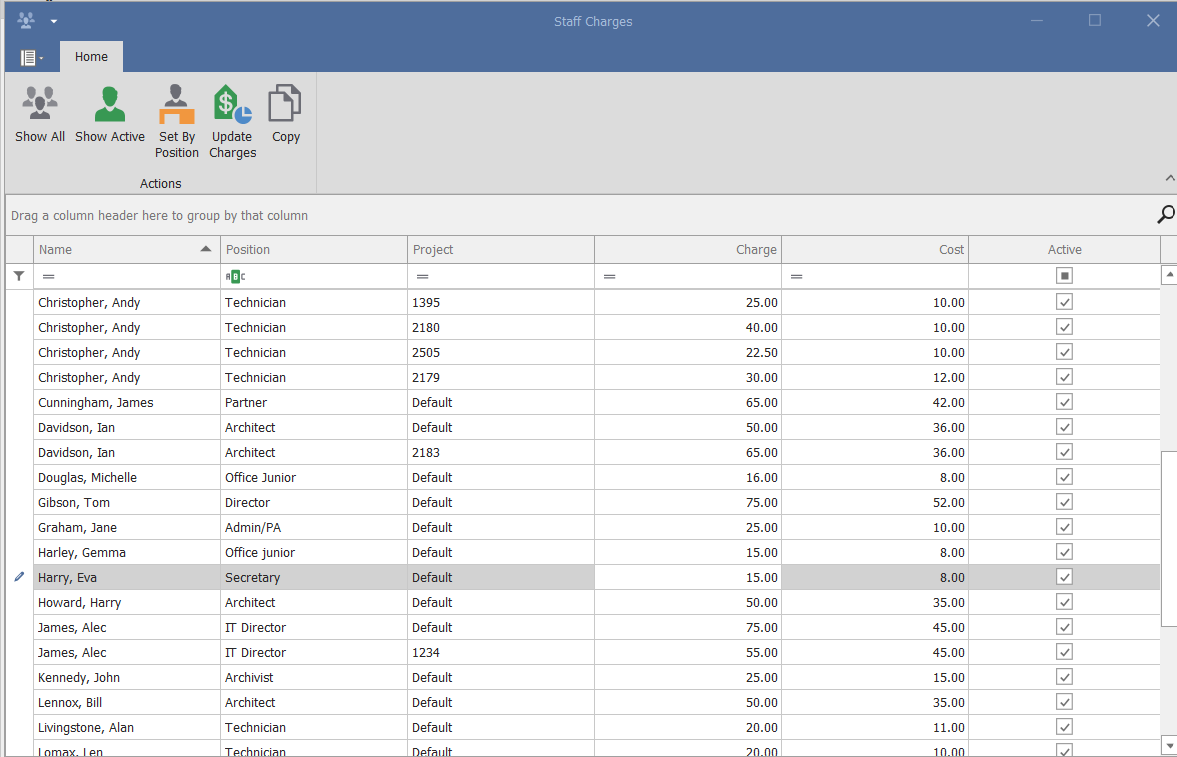Screen dimensions: 1177x757
Task: Click scroll down arrow of grid scrollbar
Action: pos(1169,745)
